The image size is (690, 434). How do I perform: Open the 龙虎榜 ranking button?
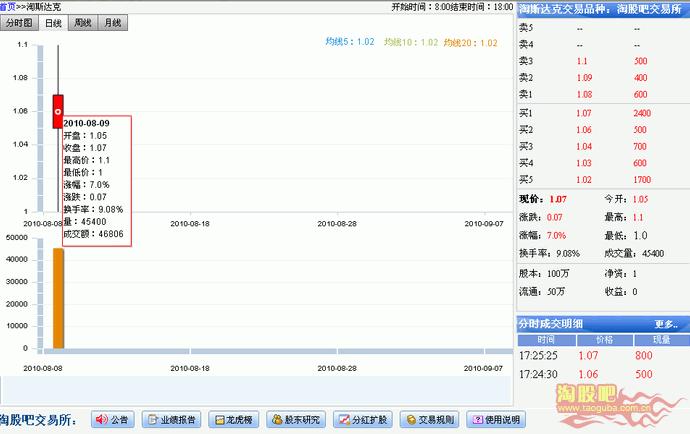pyautogui.click(x=234, y=419)
